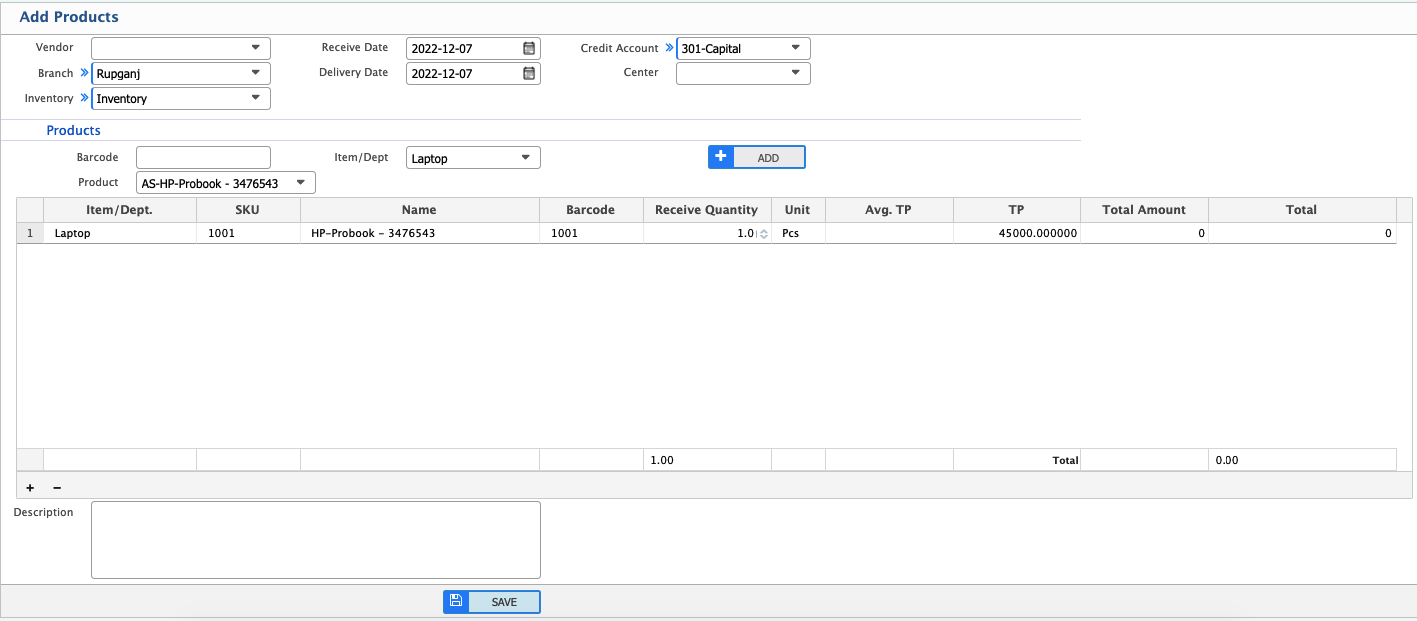Click the chevron icon beside Credit Account
Screen dimensions: 1417x621
pos(667,47)
